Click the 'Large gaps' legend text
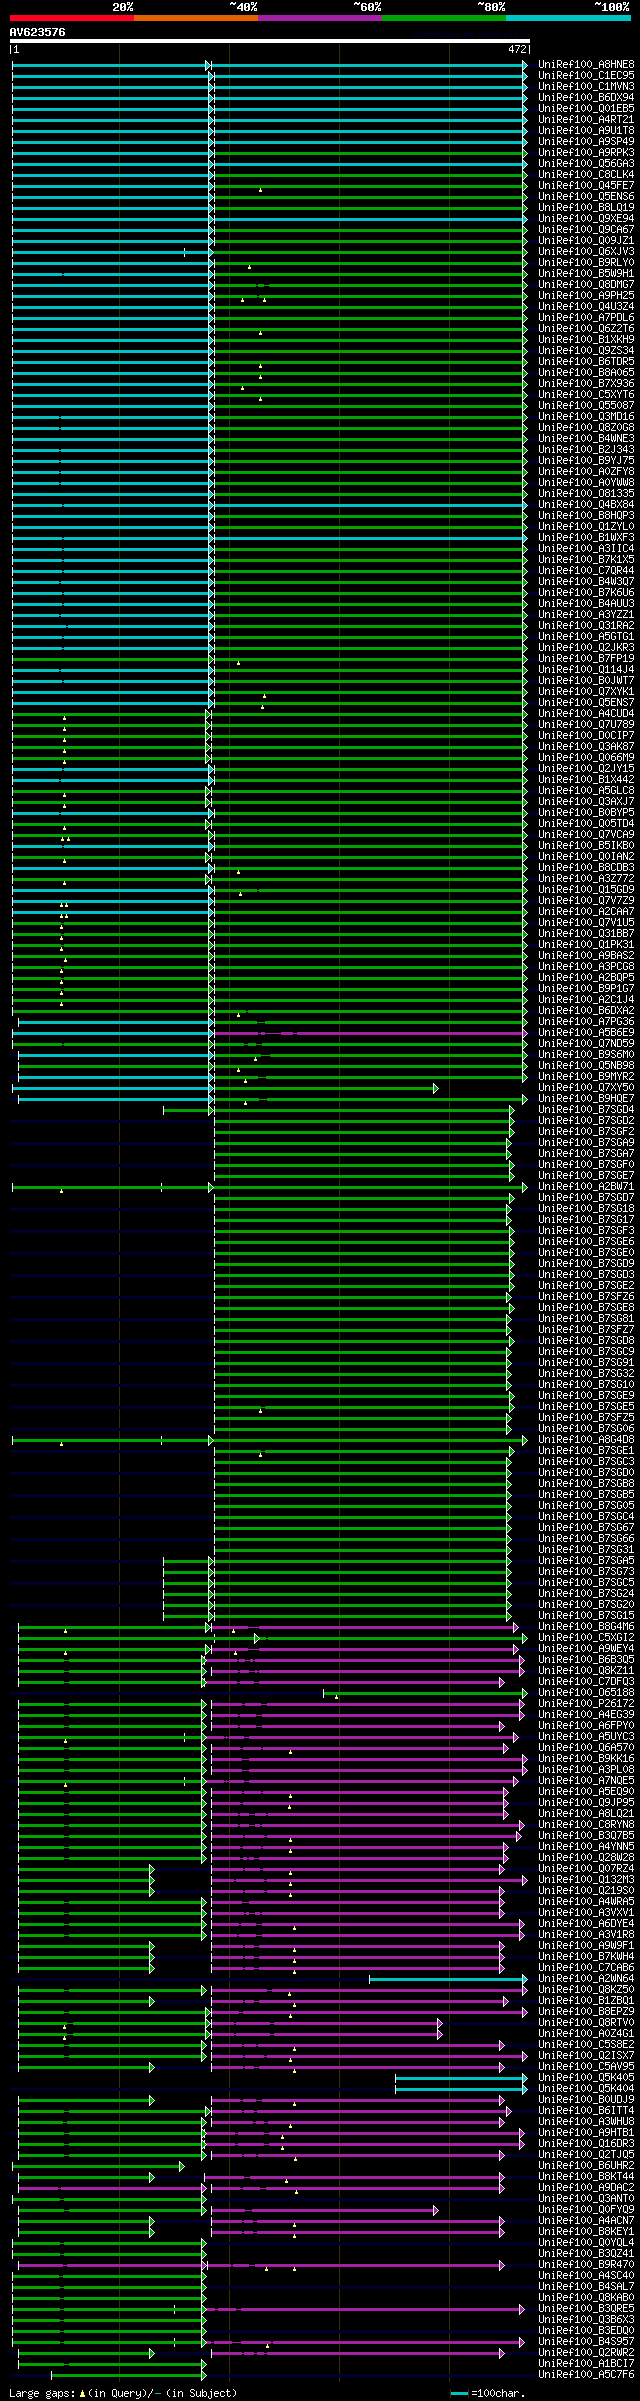640x2401 pixels. tap(124, 2393)
